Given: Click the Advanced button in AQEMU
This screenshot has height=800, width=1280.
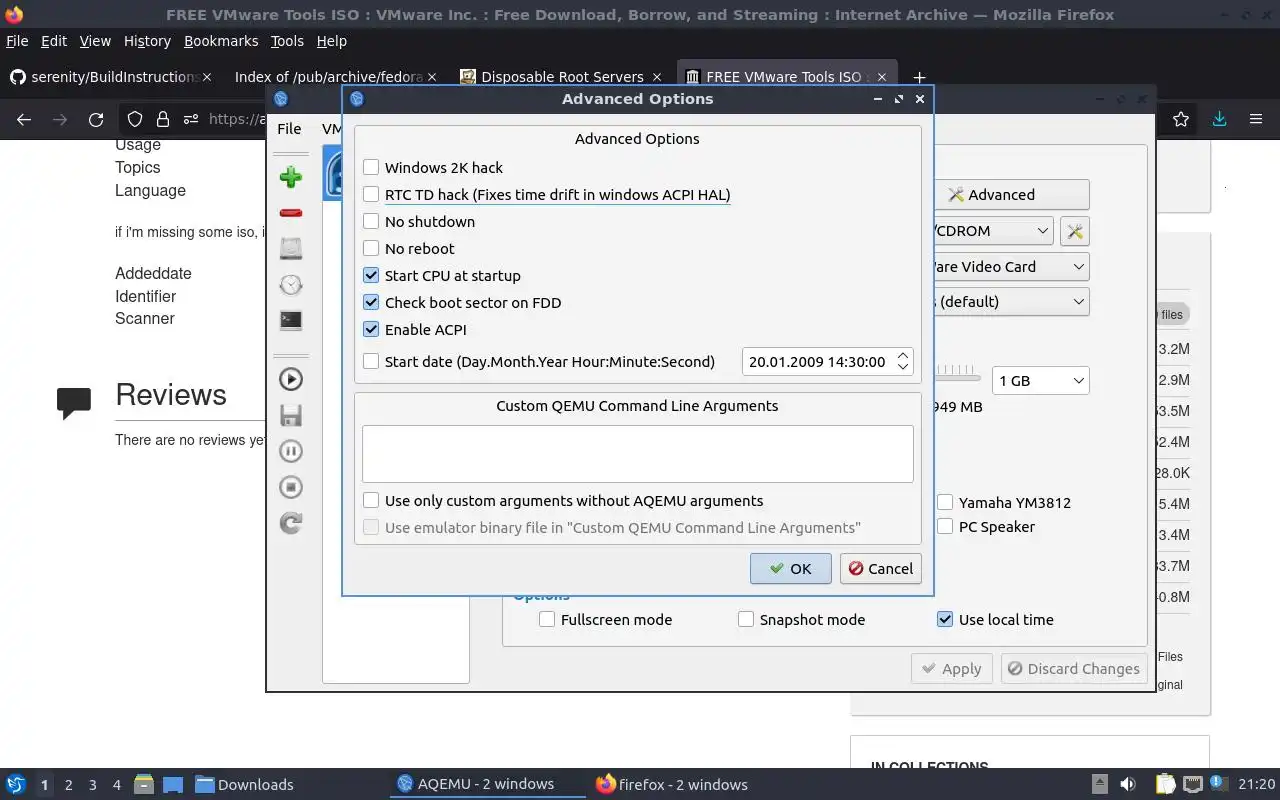Looking at the screenshot, I should tap(1011, 195).
